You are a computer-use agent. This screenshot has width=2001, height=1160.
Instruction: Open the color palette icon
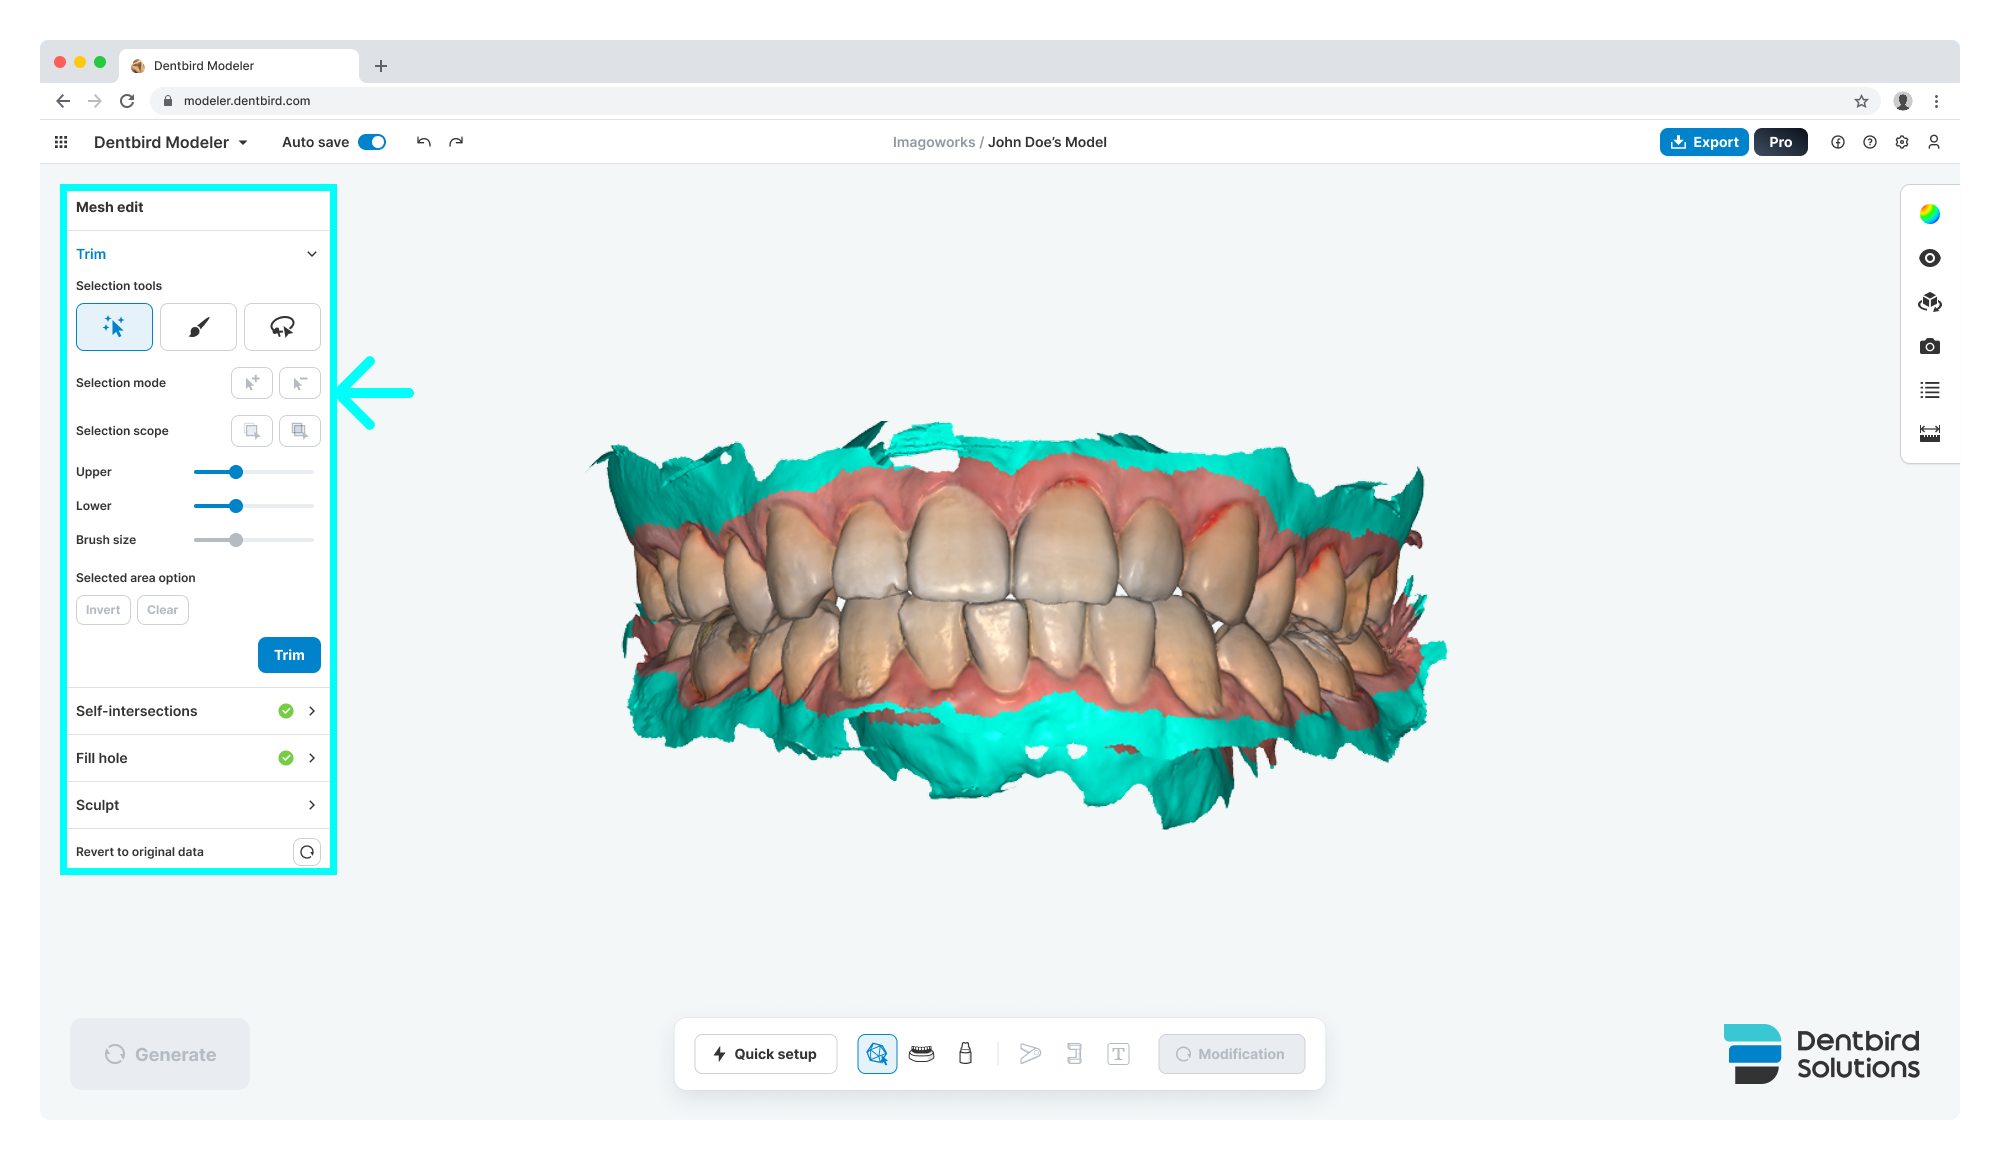coord(1929,214)
